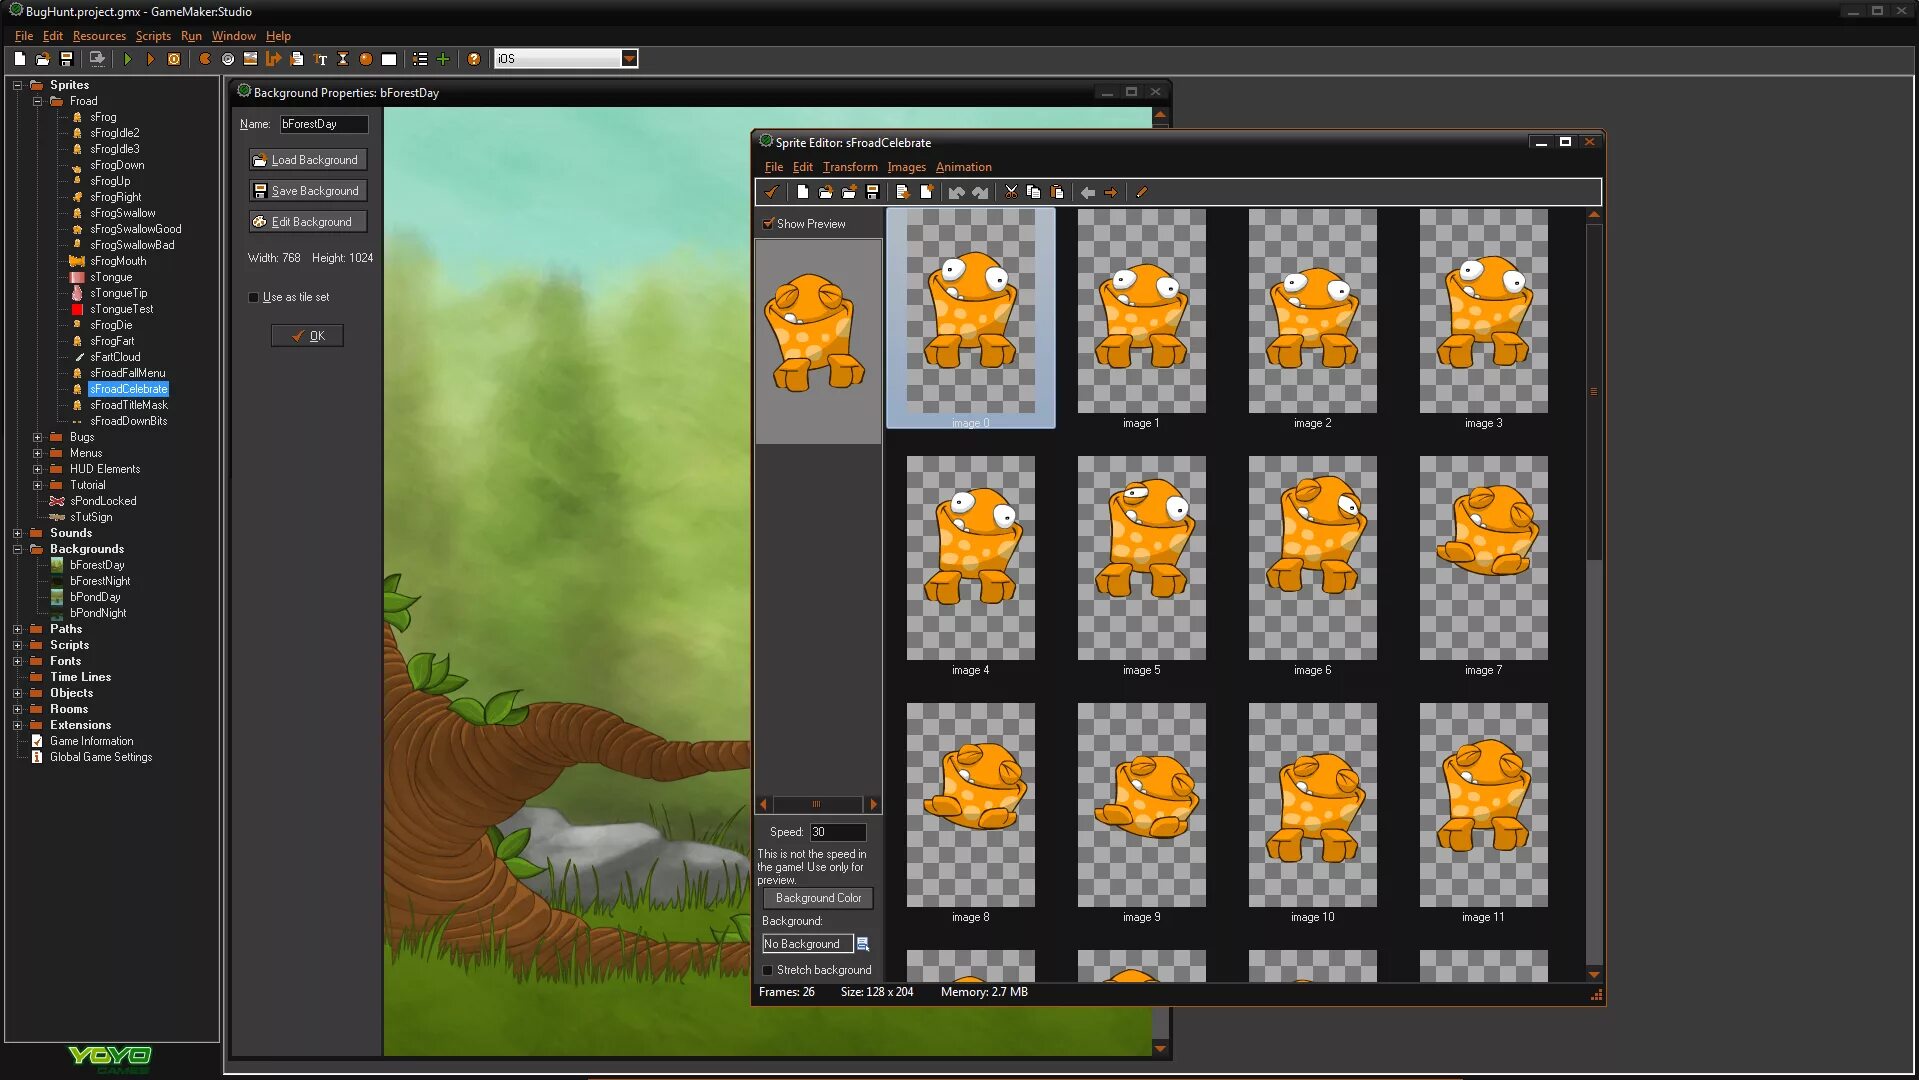Save sprite strip with Sprite Editor floppy icon
This screenshot has width=1919, height=1080.
(872, 192)
